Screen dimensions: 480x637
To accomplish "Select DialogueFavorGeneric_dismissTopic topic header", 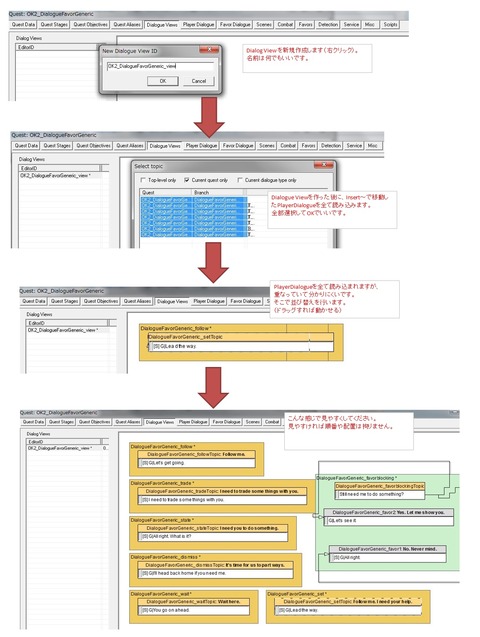I will [x=216, y=565].
